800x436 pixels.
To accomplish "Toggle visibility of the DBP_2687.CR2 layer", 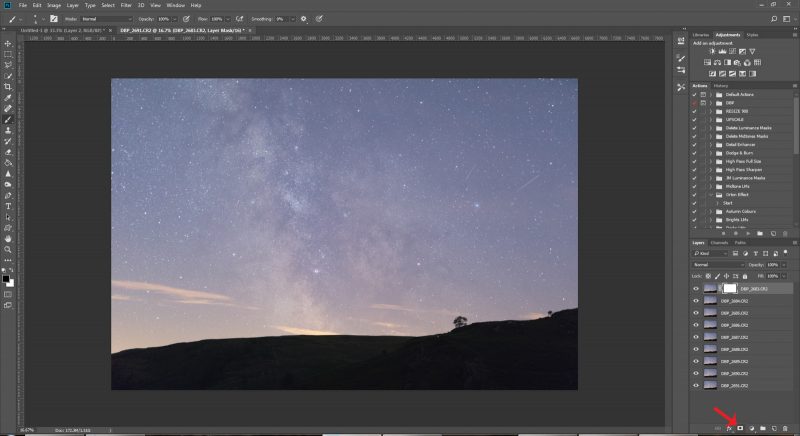I will point(696,337).
